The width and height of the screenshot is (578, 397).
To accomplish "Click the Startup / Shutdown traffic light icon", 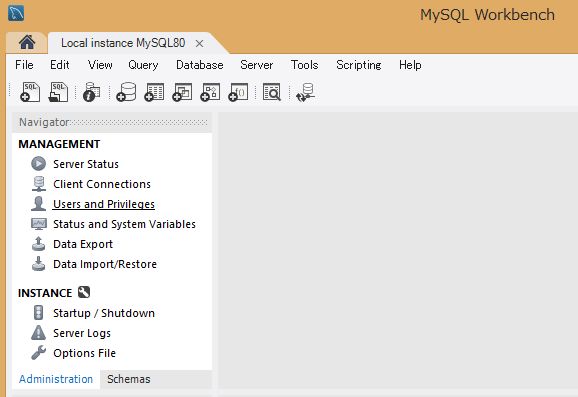I will (38, 313).
